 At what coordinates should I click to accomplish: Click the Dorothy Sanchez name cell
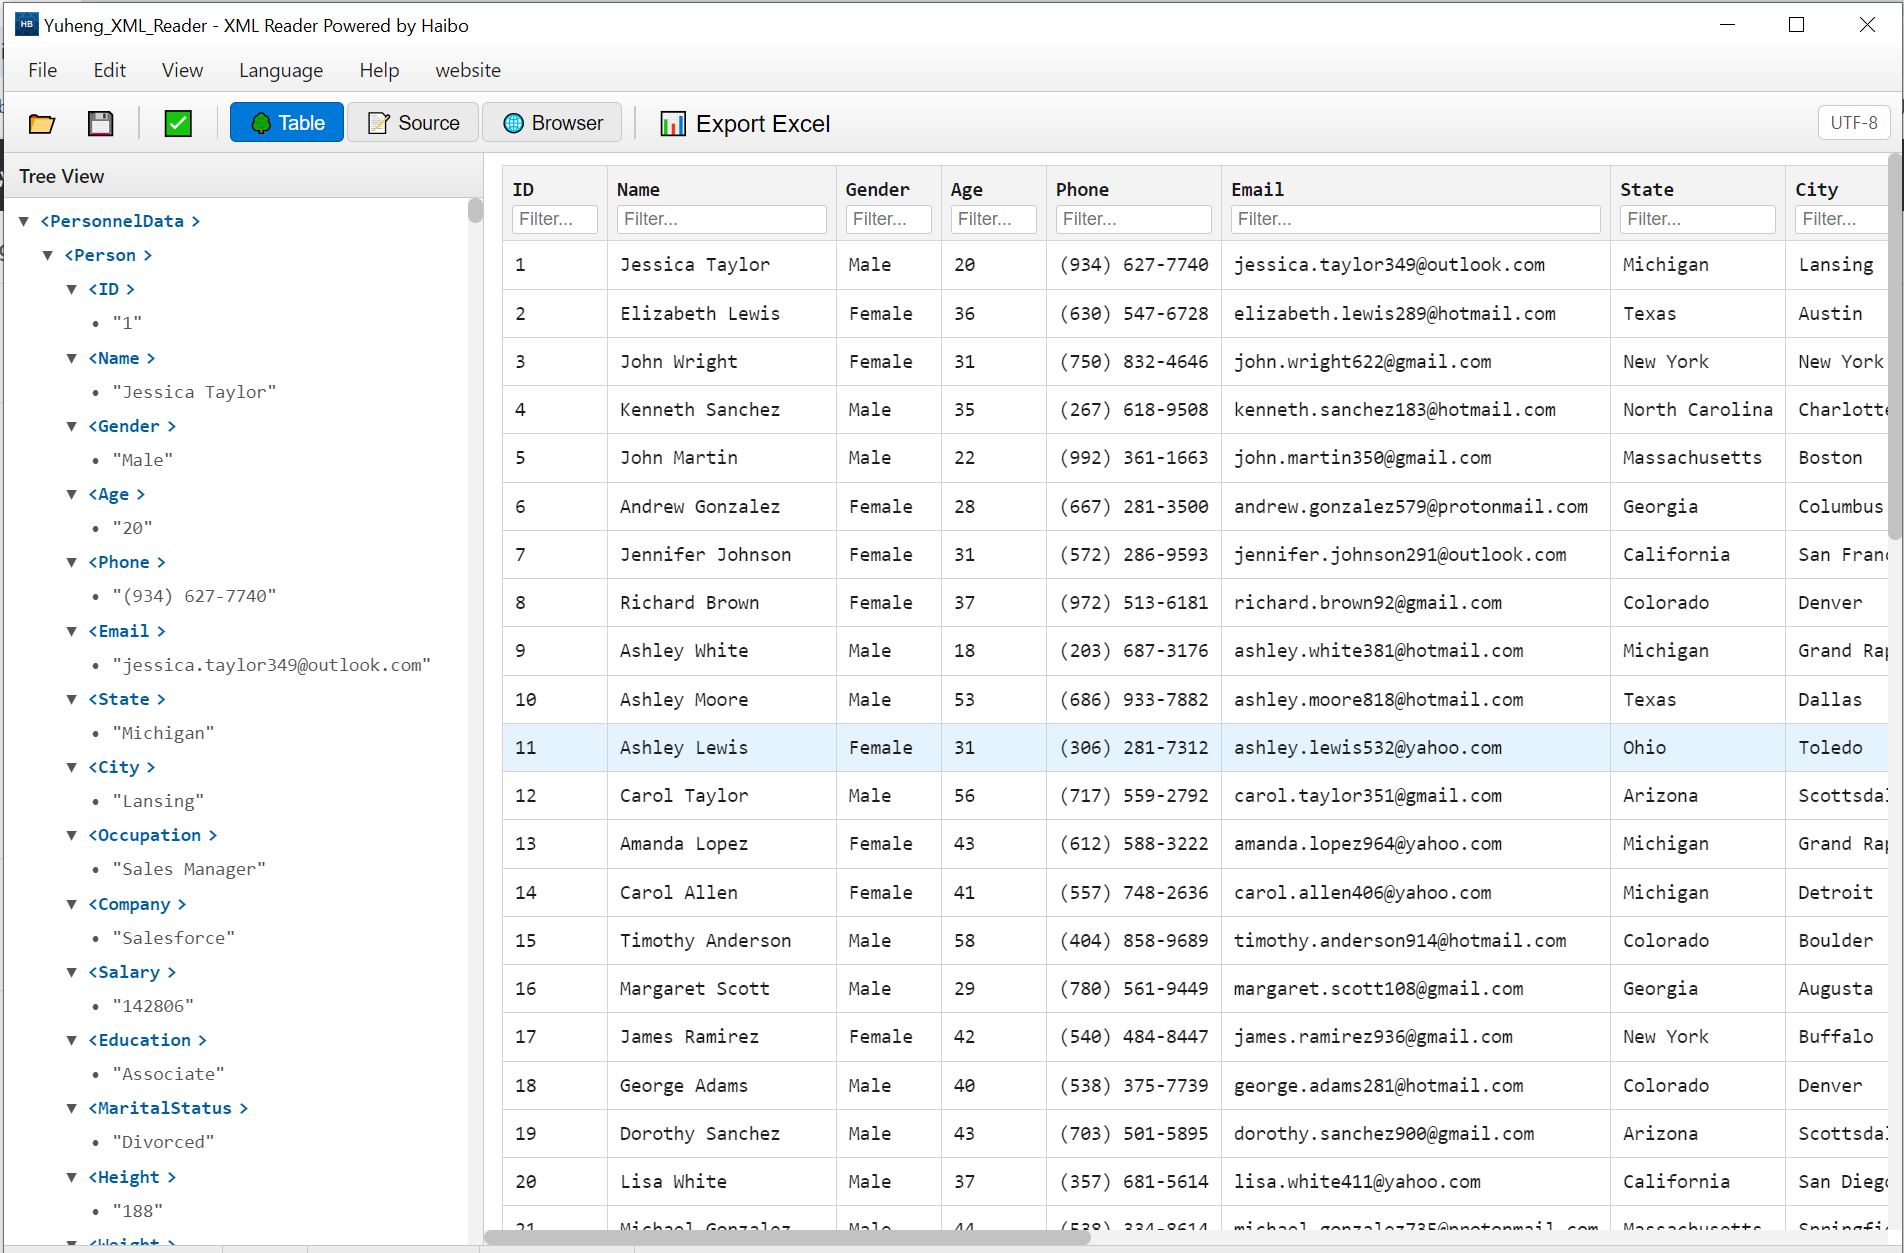[721, 1133]
